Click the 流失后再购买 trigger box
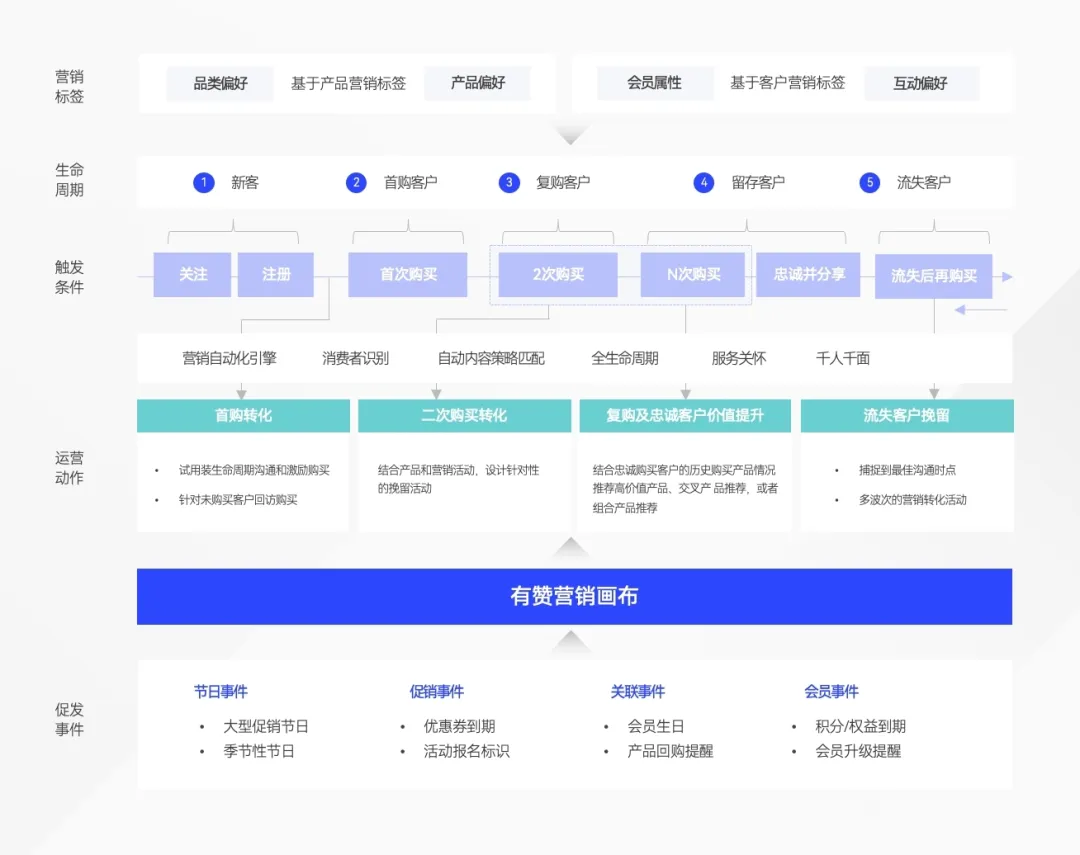 point(933,276)
